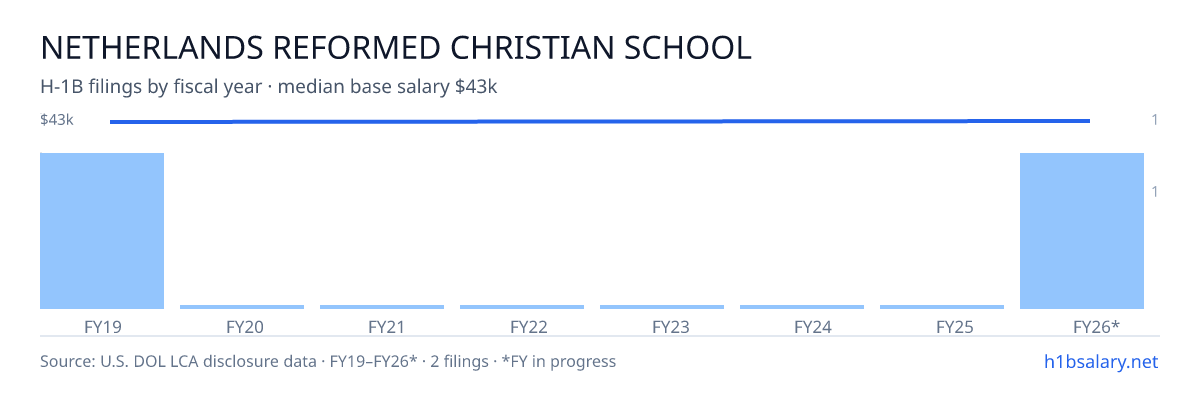Click the FY22 axis label
This screenshot has width=1200, height=400.
pos(528,326)
